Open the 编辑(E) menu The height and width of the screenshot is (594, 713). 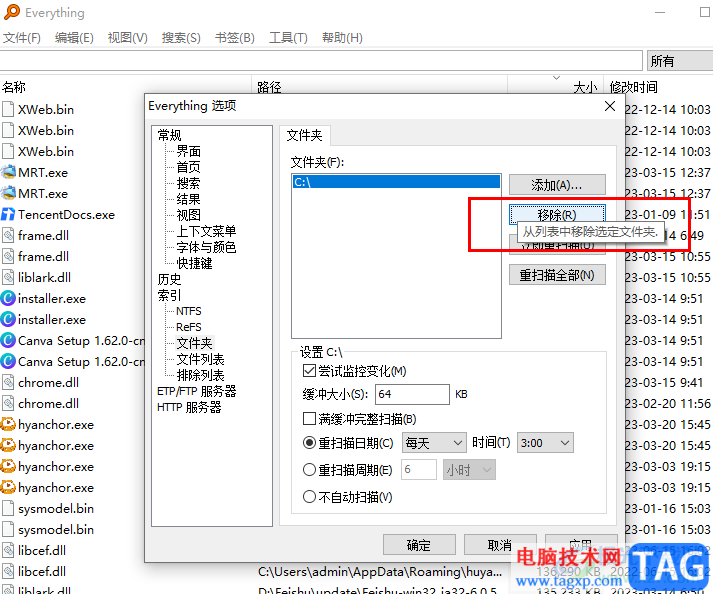tap(74, 38)
